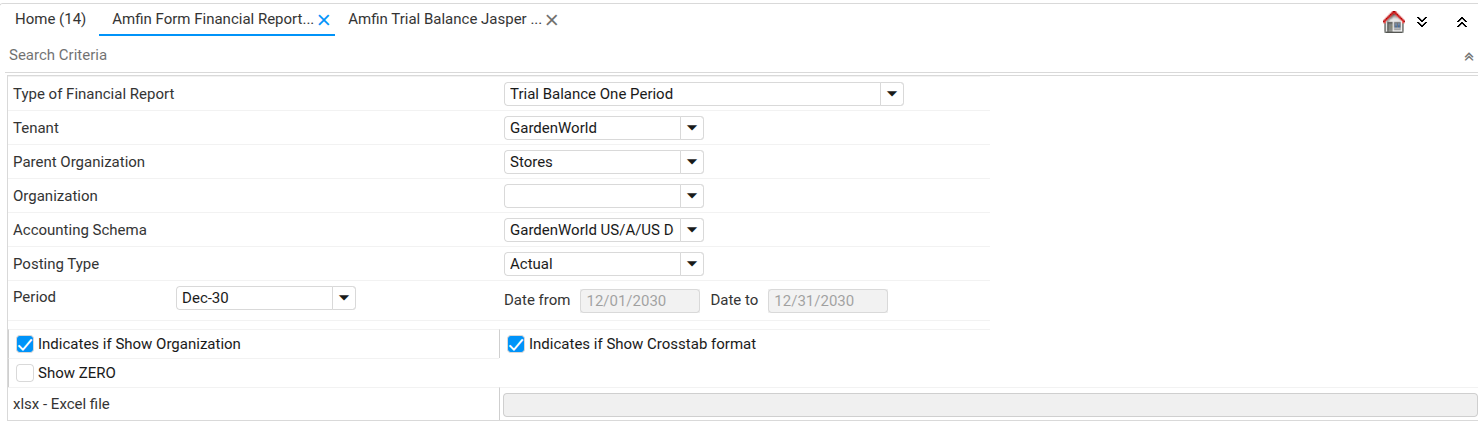1478x425 pixels.
Task: Click the Home house icon
Action: pyautogui.click(x=1394, y=22)
